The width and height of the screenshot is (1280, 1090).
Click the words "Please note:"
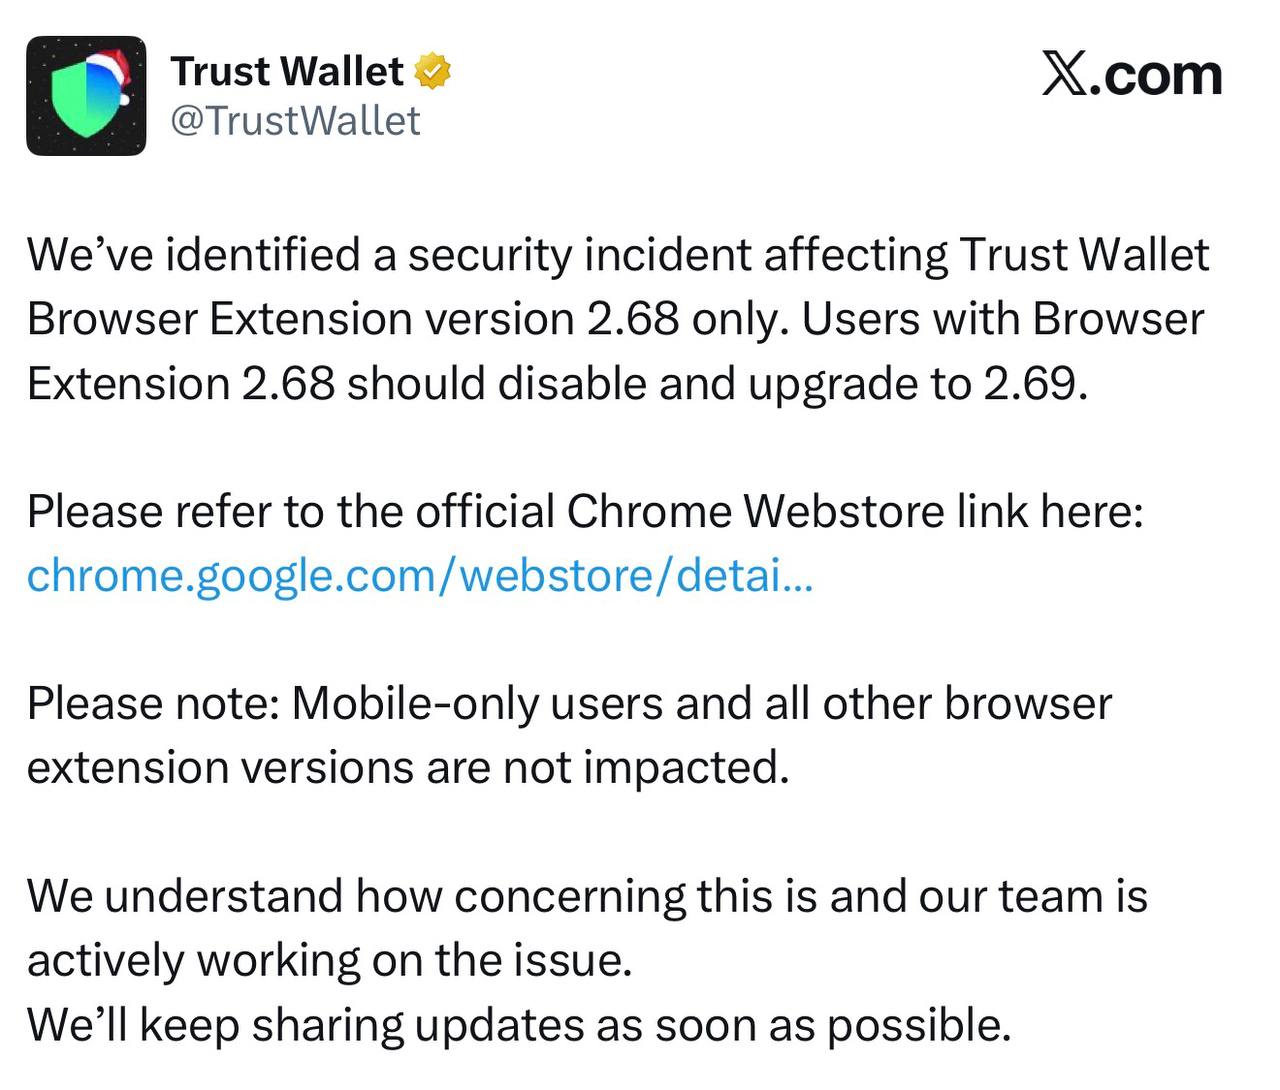coord(152,704)
